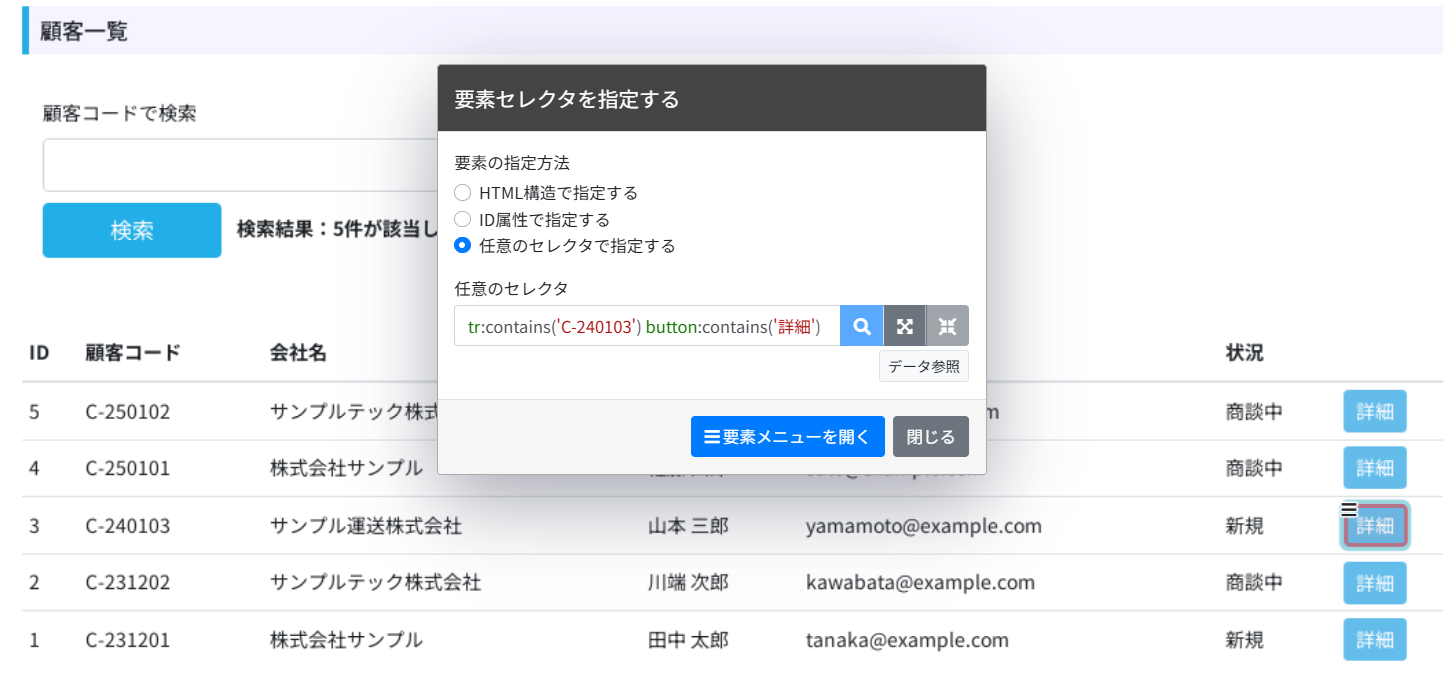Open '要素メニューを開く' blue button

click(788, 437)
